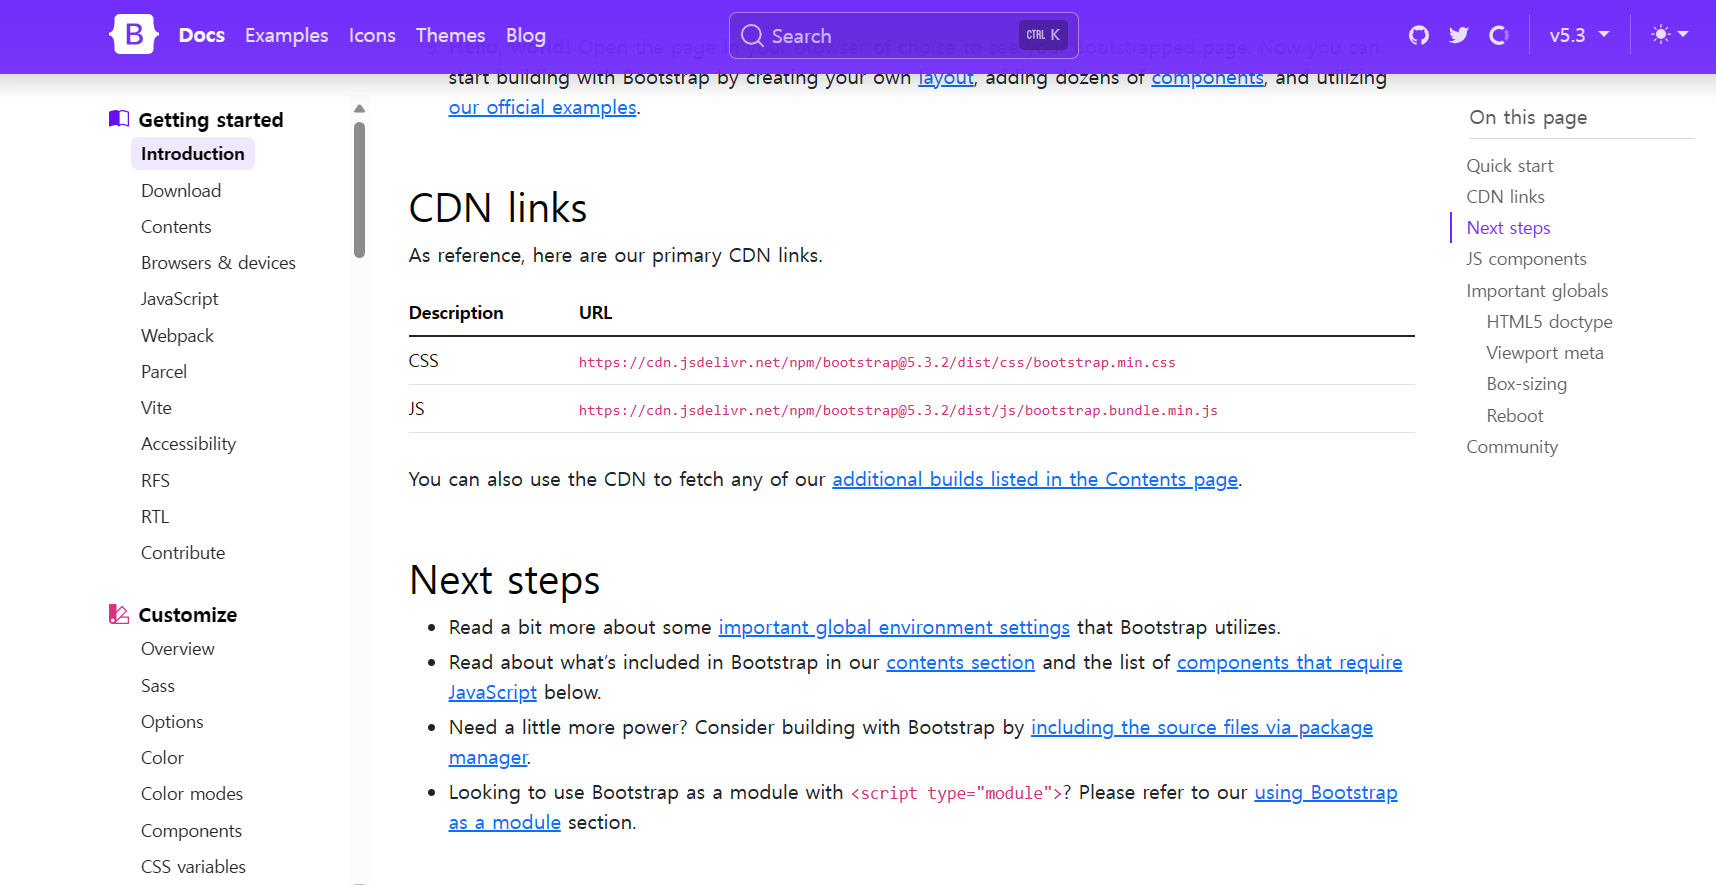The width and height of the screenshot is (1716, 885).
Task: Open Webpack in the sidebar
Action: tap(177, 336)
